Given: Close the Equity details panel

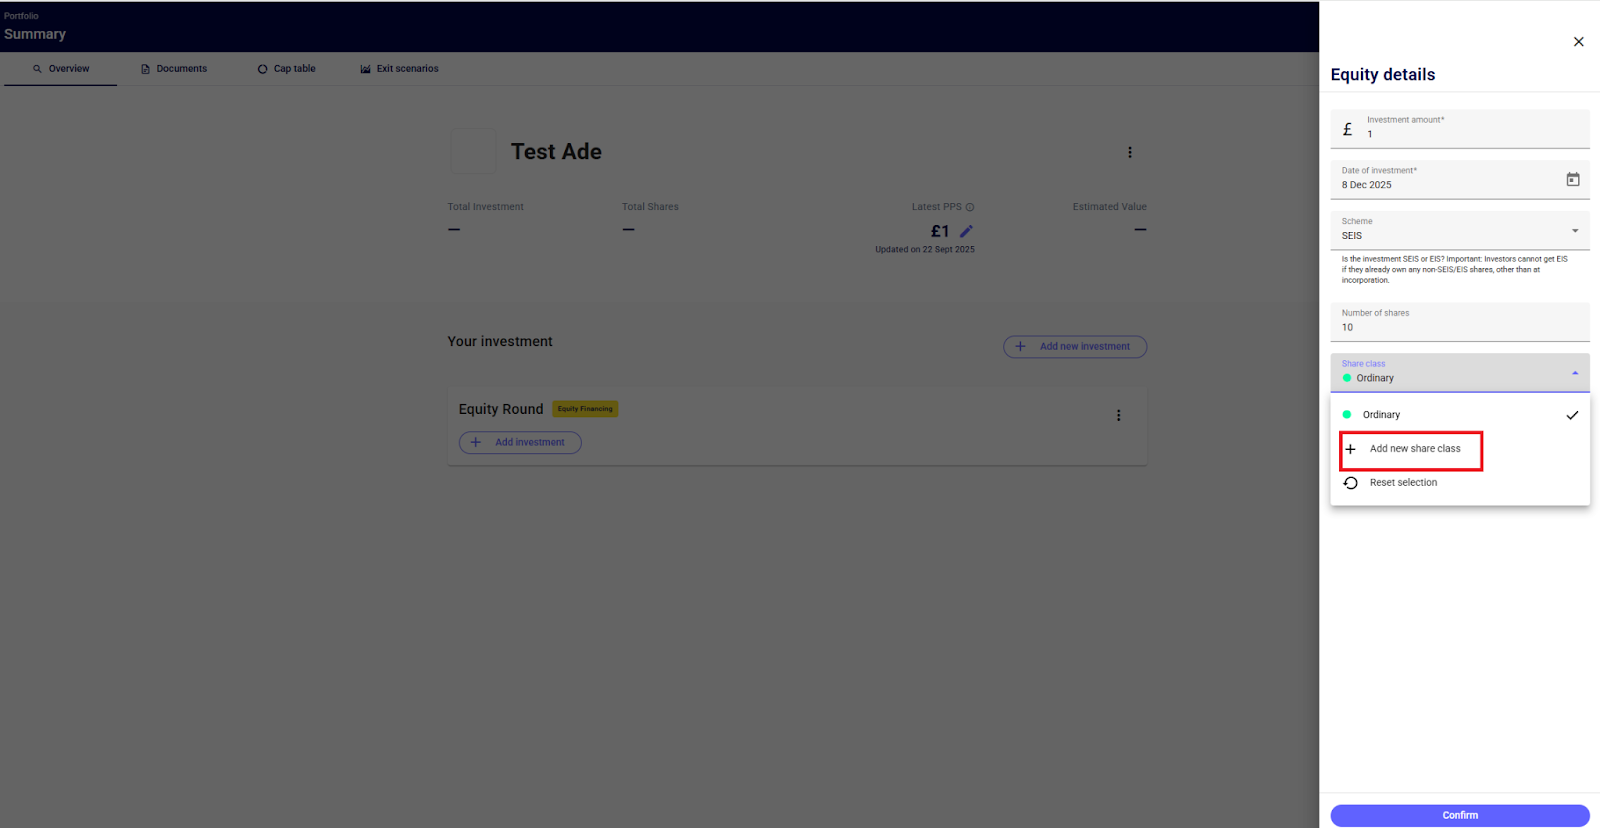Looking at the screenshot, I should [x=1578, y=42].
